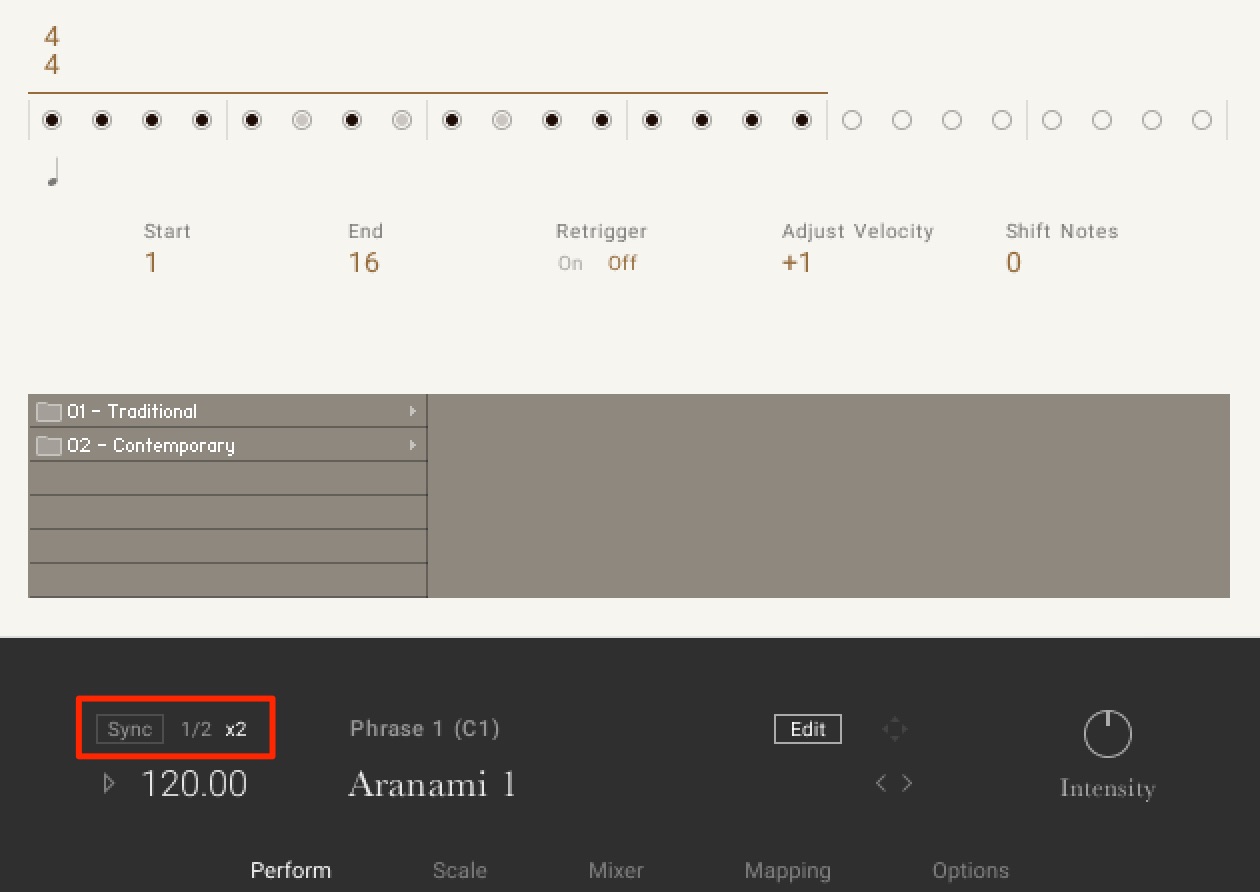
Task: Expand arrow on 01 - Traditional row
Action: pyautogui.click(x=412, y=411)
